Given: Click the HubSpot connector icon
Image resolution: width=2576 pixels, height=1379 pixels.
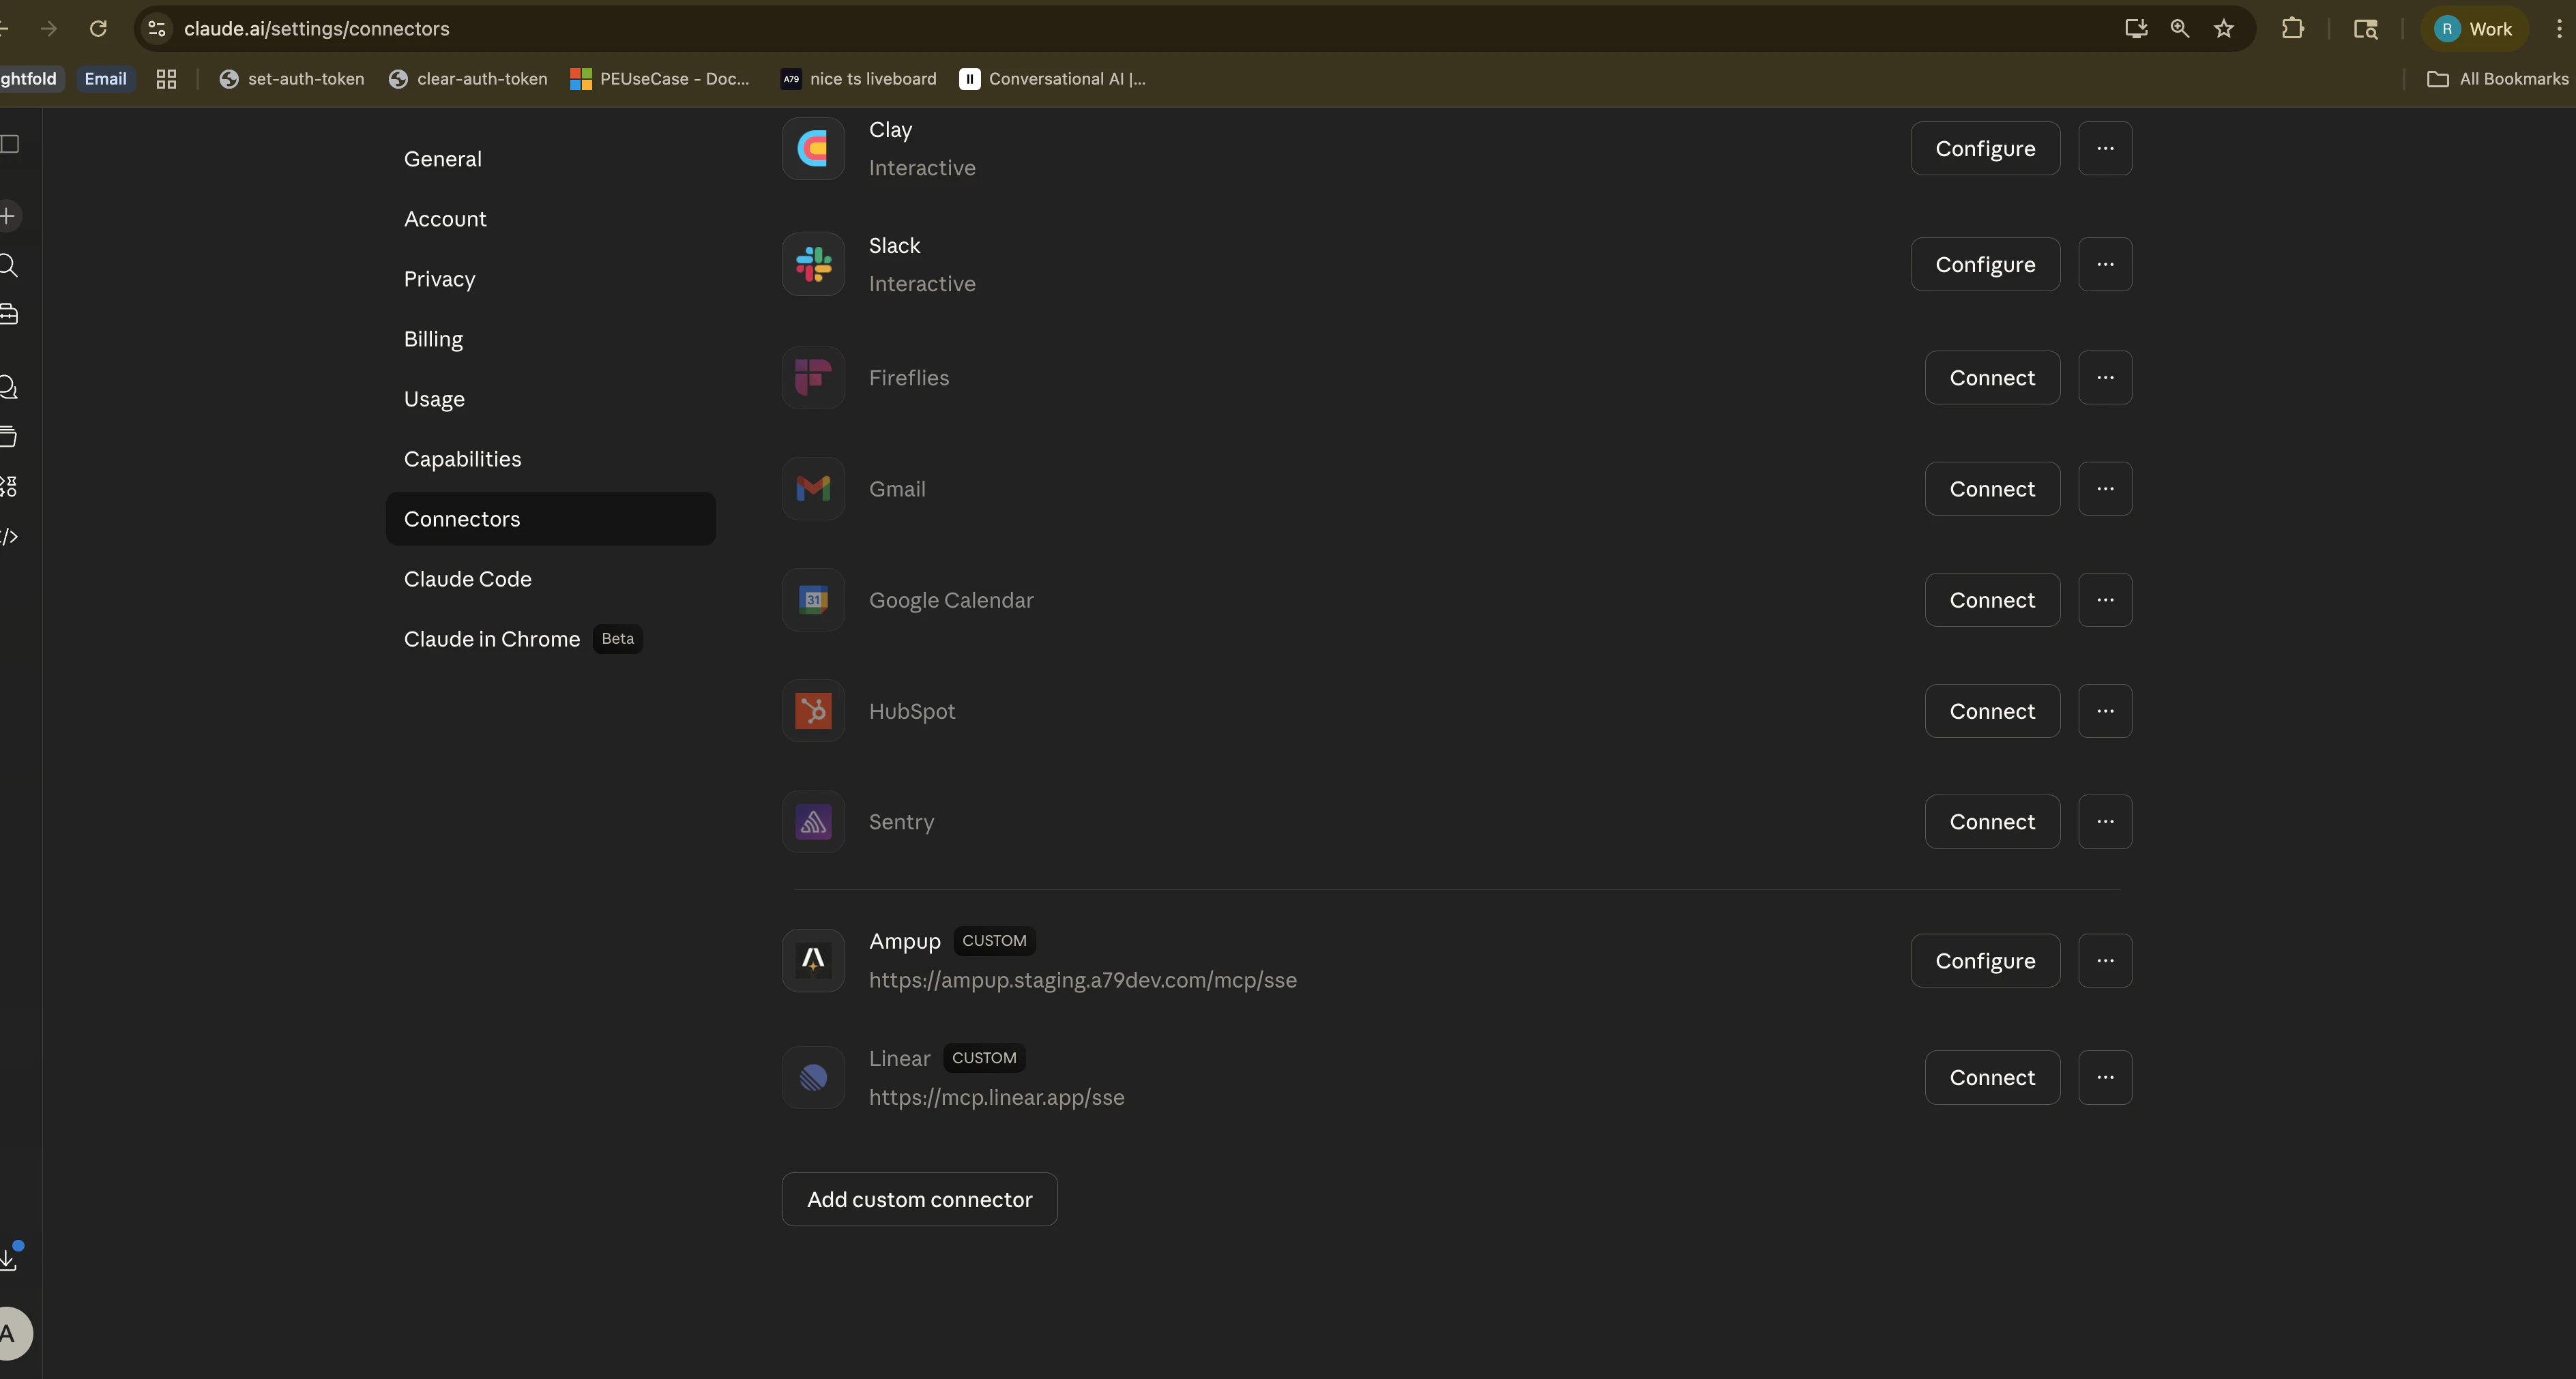Looking at the screenshot, I should (812, 711).
